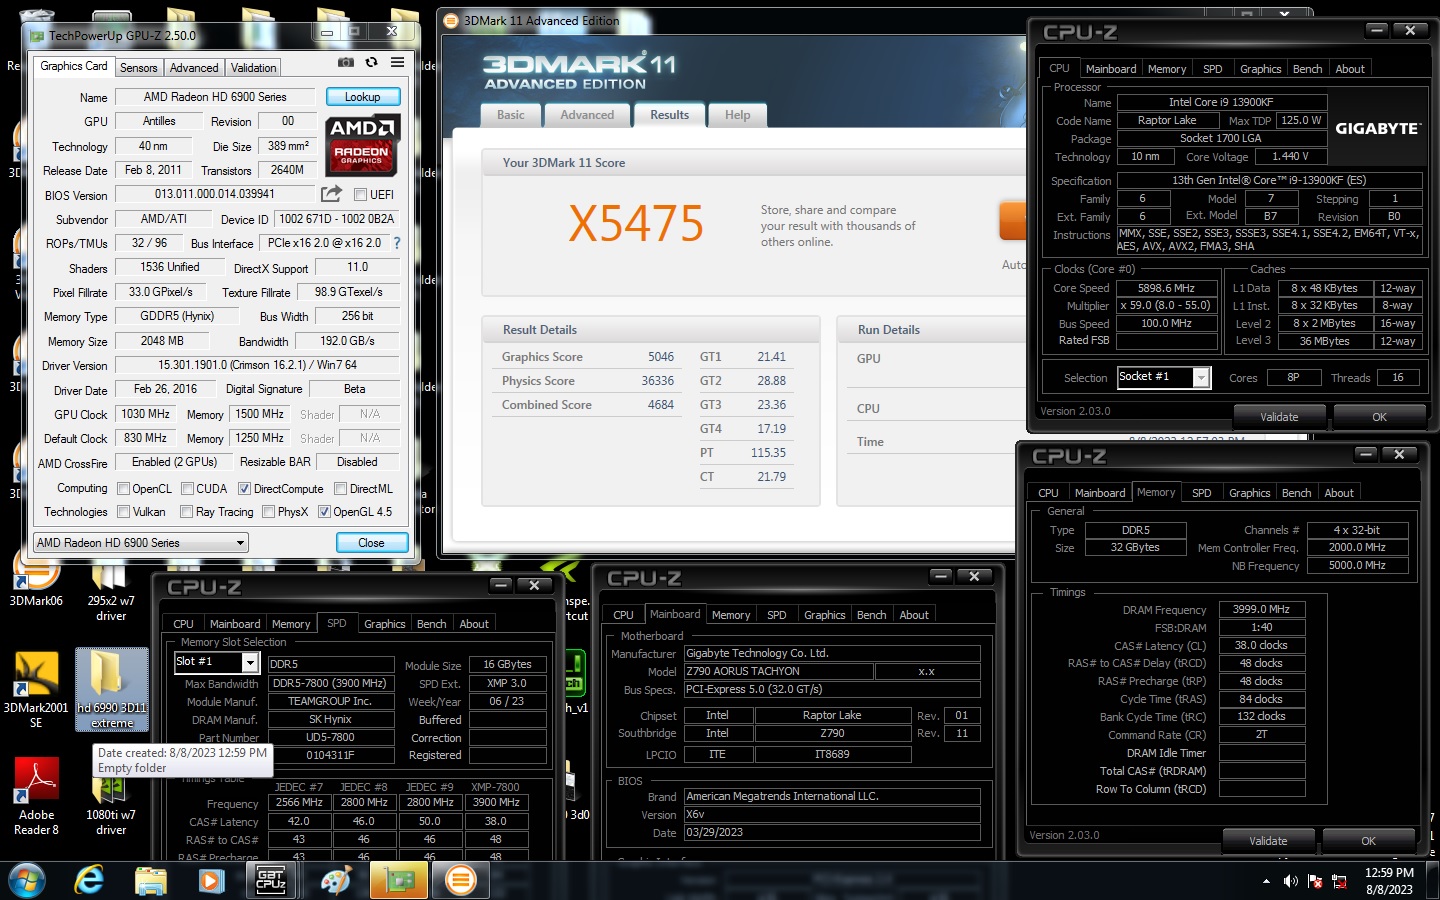Open the Adobe Reader 8 desktop shortcut
1440x900 pixels.
click(x=36, y=797)
